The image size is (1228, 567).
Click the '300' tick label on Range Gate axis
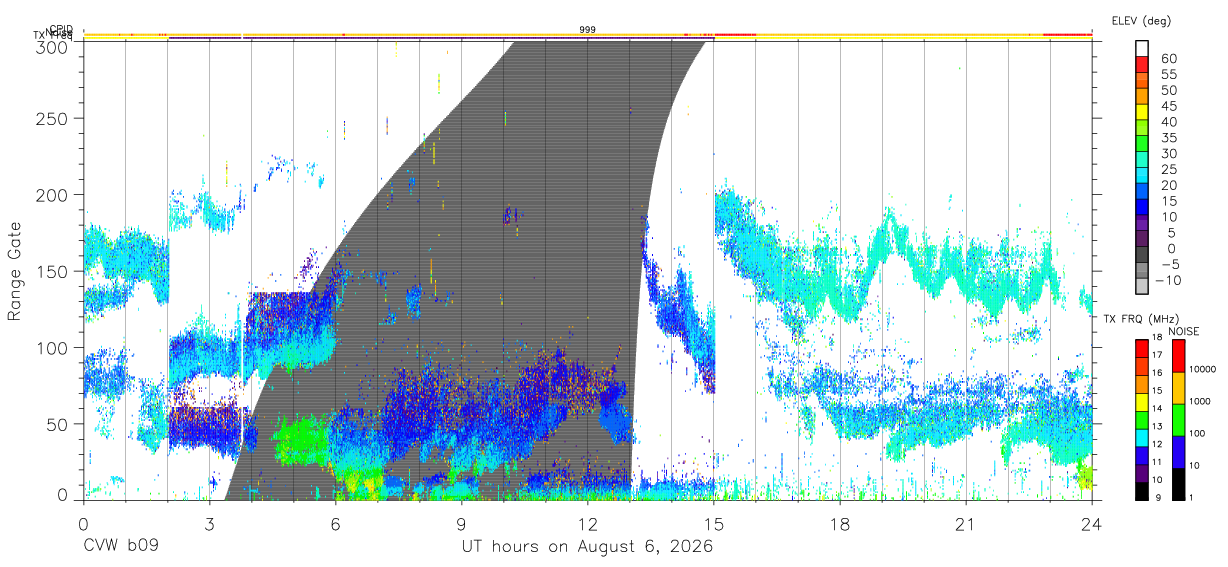pos(53,46)
